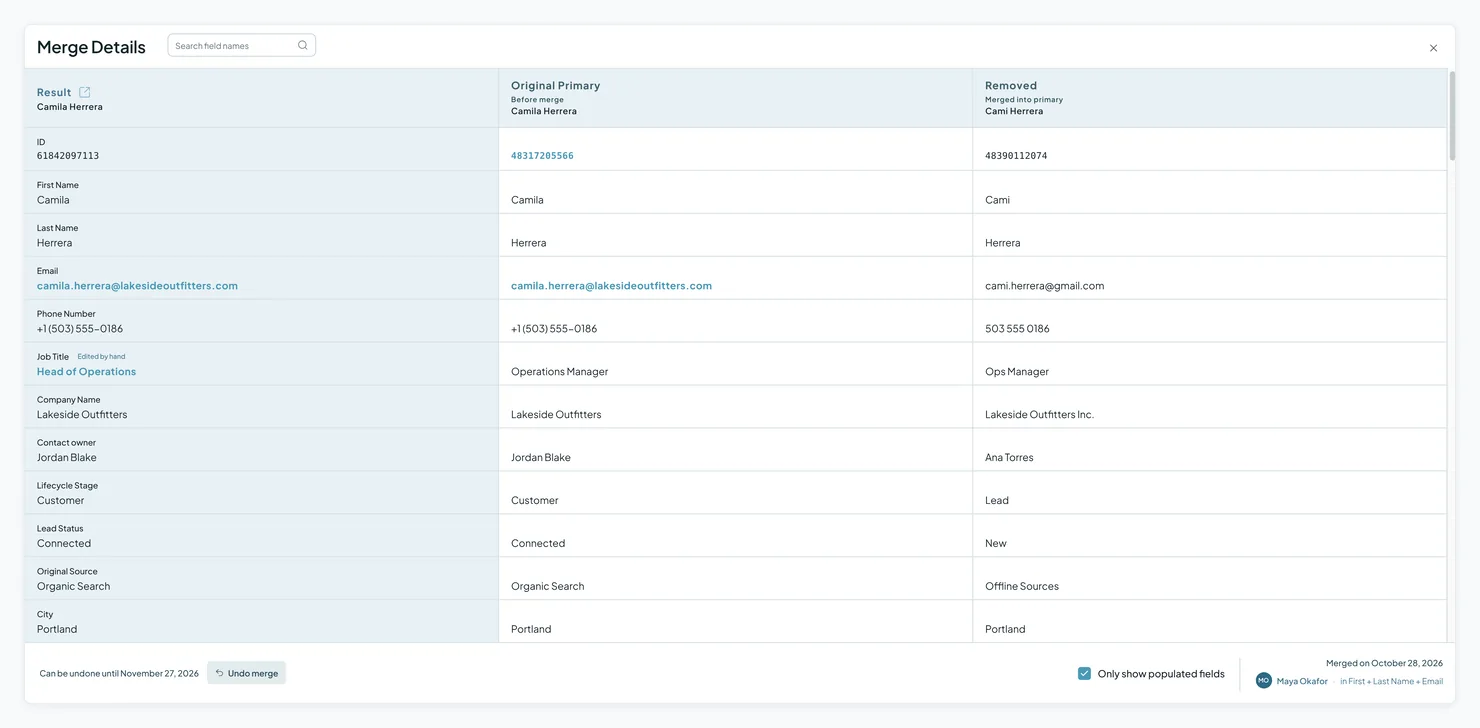Click the Merge Details title
This screenshot has width=1480, height=728.
click(91, 47)
